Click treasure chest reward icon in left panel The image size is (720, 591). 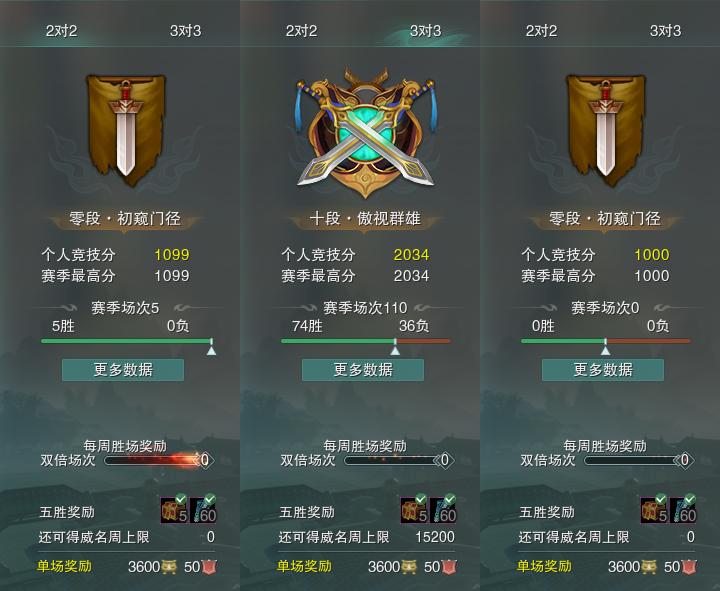click(x=174, y=509)
